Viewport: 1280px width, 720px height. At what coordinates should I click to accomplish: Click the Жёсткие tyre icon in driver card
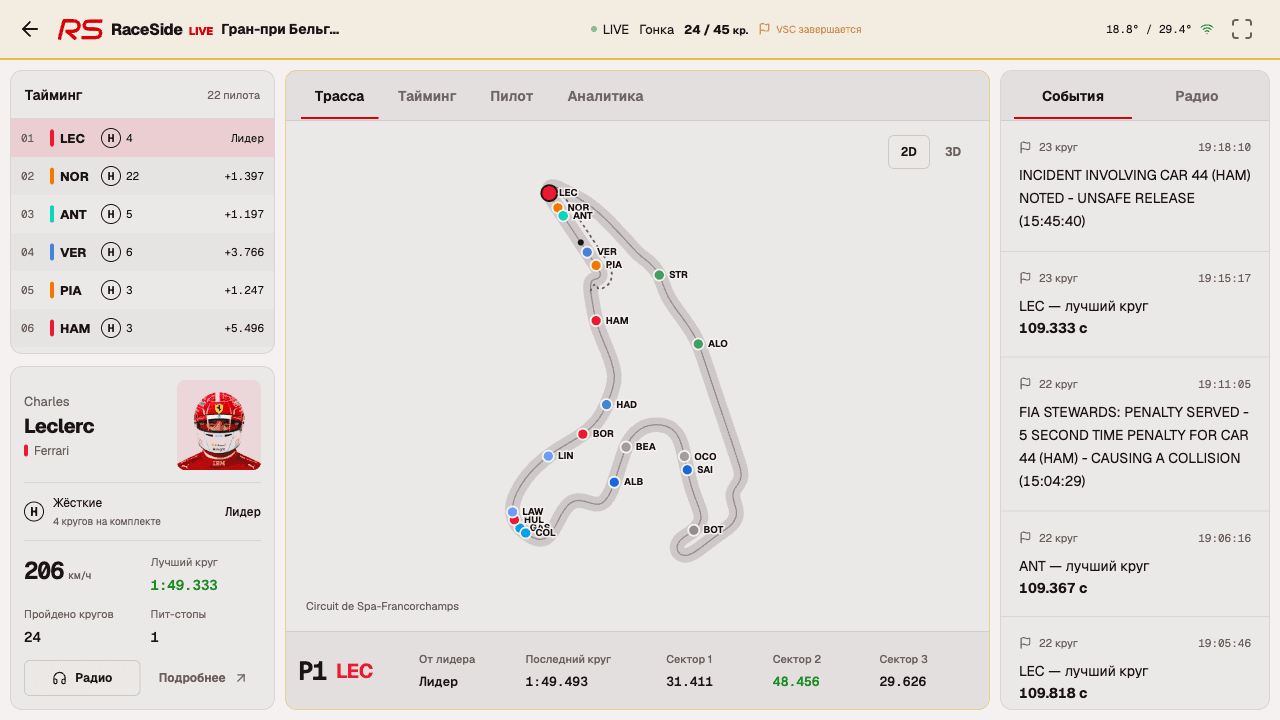tap(34, 512)
